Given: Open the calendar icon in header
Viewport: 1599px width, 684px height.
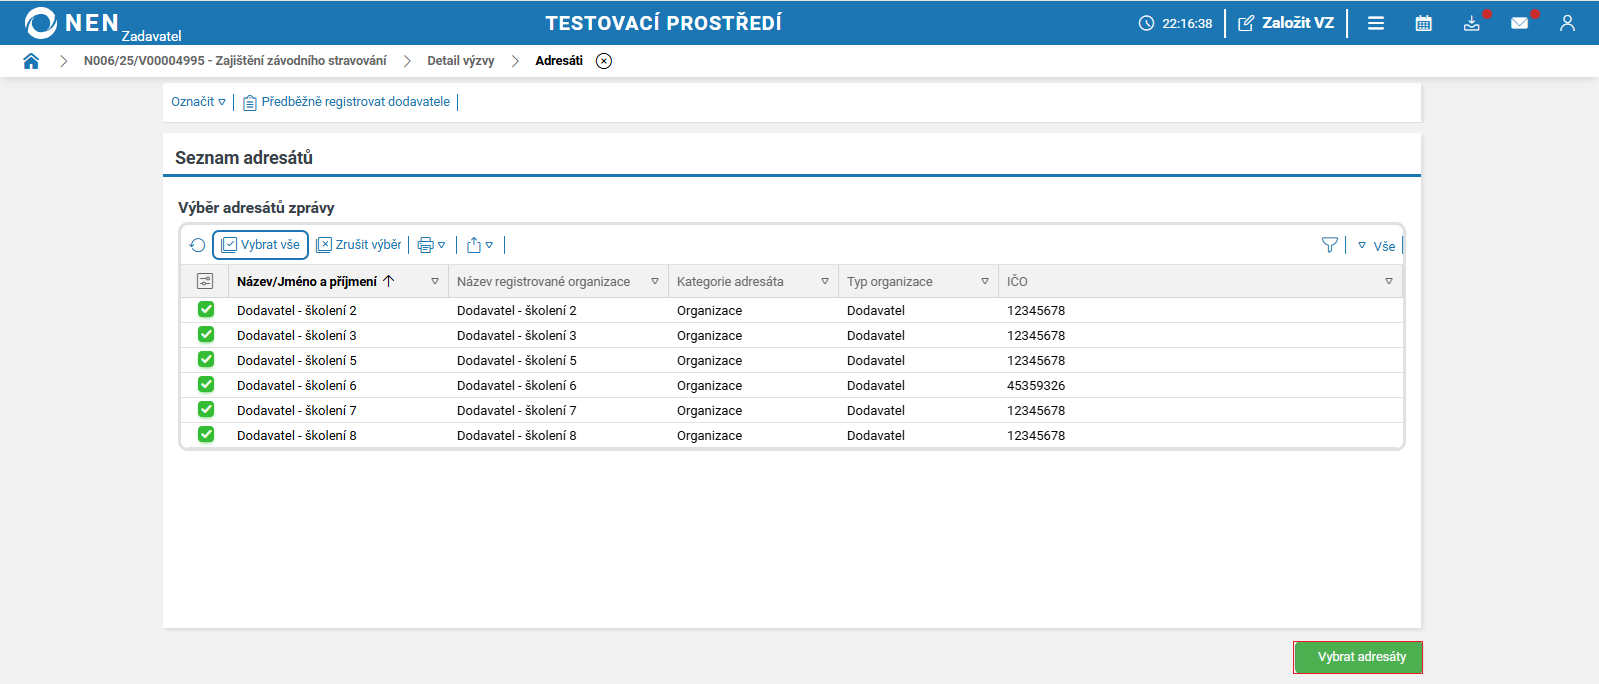Looking at the screenshot, I should point(1423,23).
